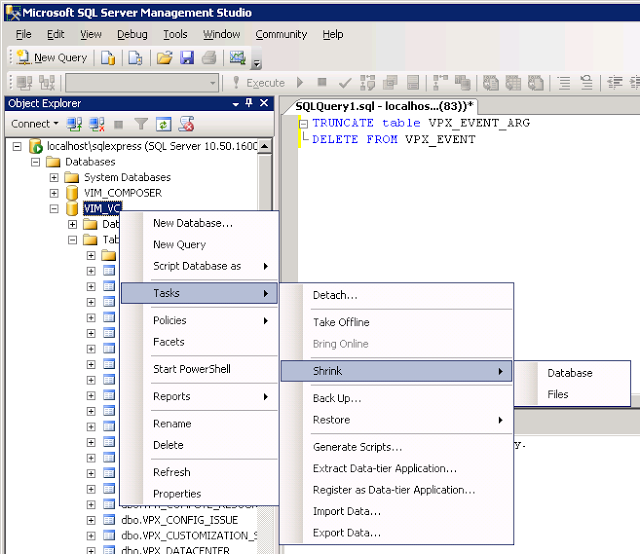Screen dimensions: 640x554
Task: Pin the Object Explorer panel
Action: point(249,103)
